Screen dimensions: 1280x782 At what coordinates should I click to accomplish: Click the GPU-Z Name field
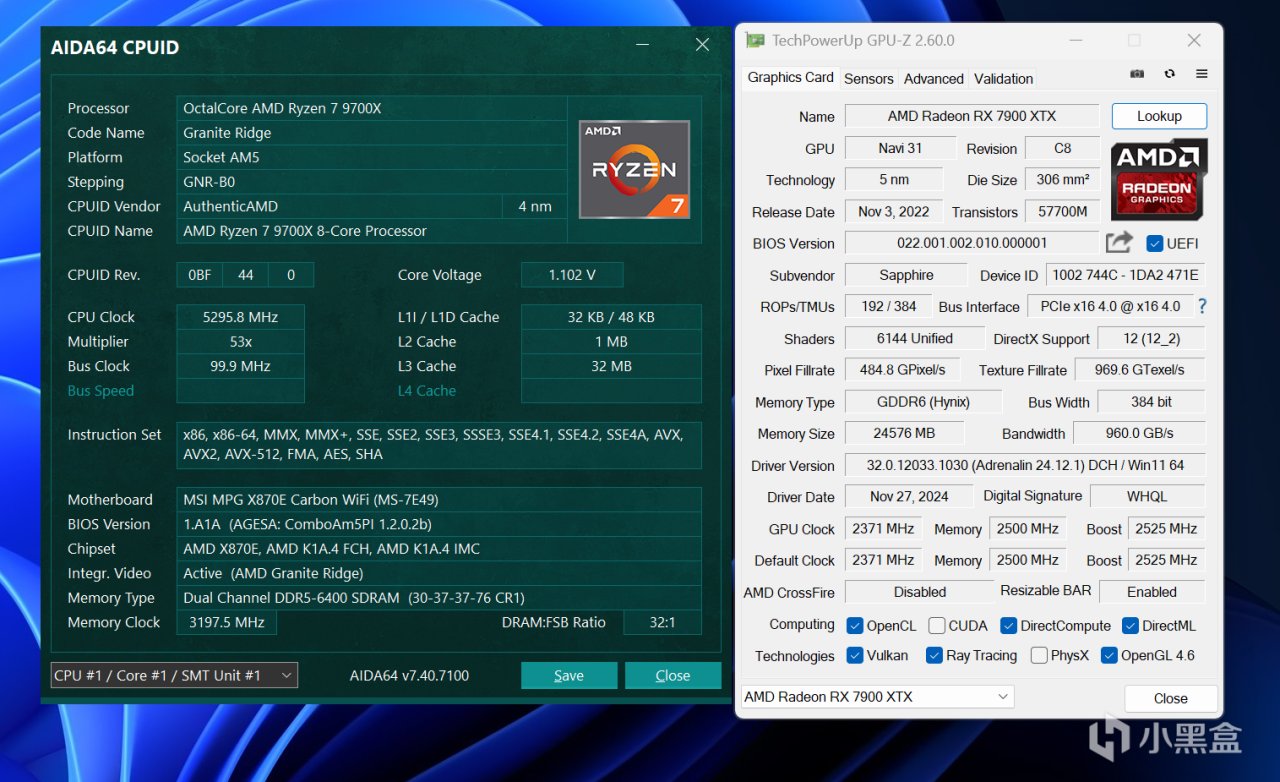pos(972,116)
